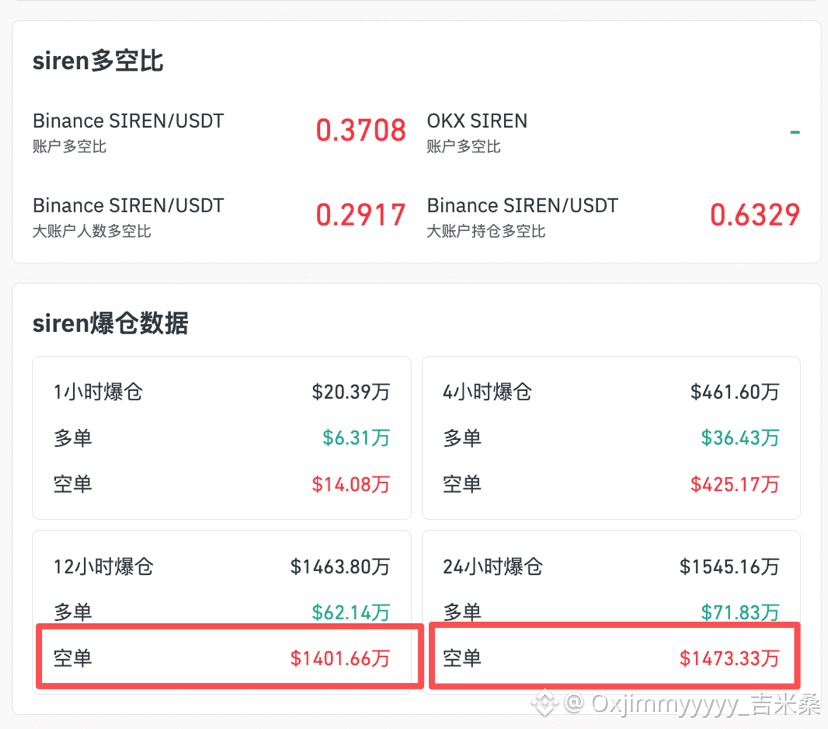The width and height of the screenshot is (828, 729).
Task: Click the OKX SIREN dash value
Action: click(795, 132)
